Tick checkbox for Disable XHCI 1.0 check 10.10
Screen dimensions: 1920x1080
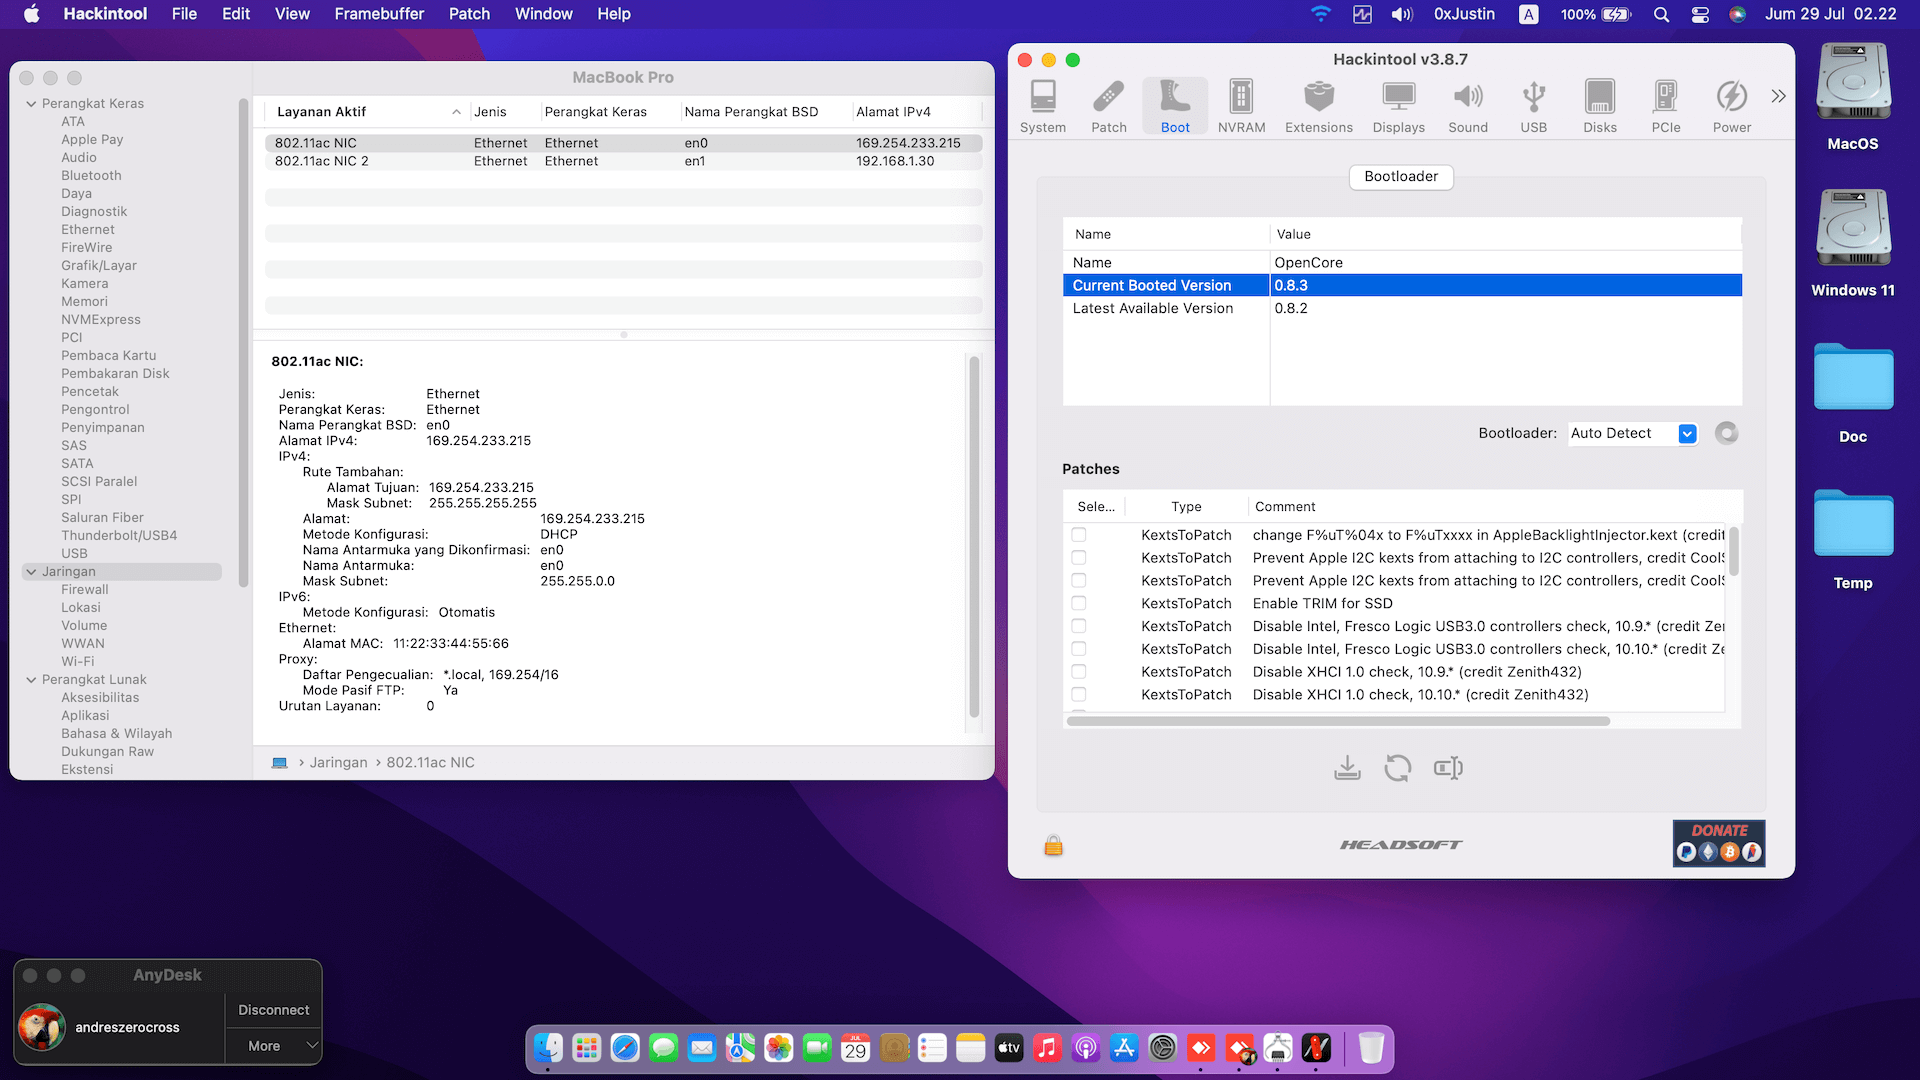point(1079,695)
